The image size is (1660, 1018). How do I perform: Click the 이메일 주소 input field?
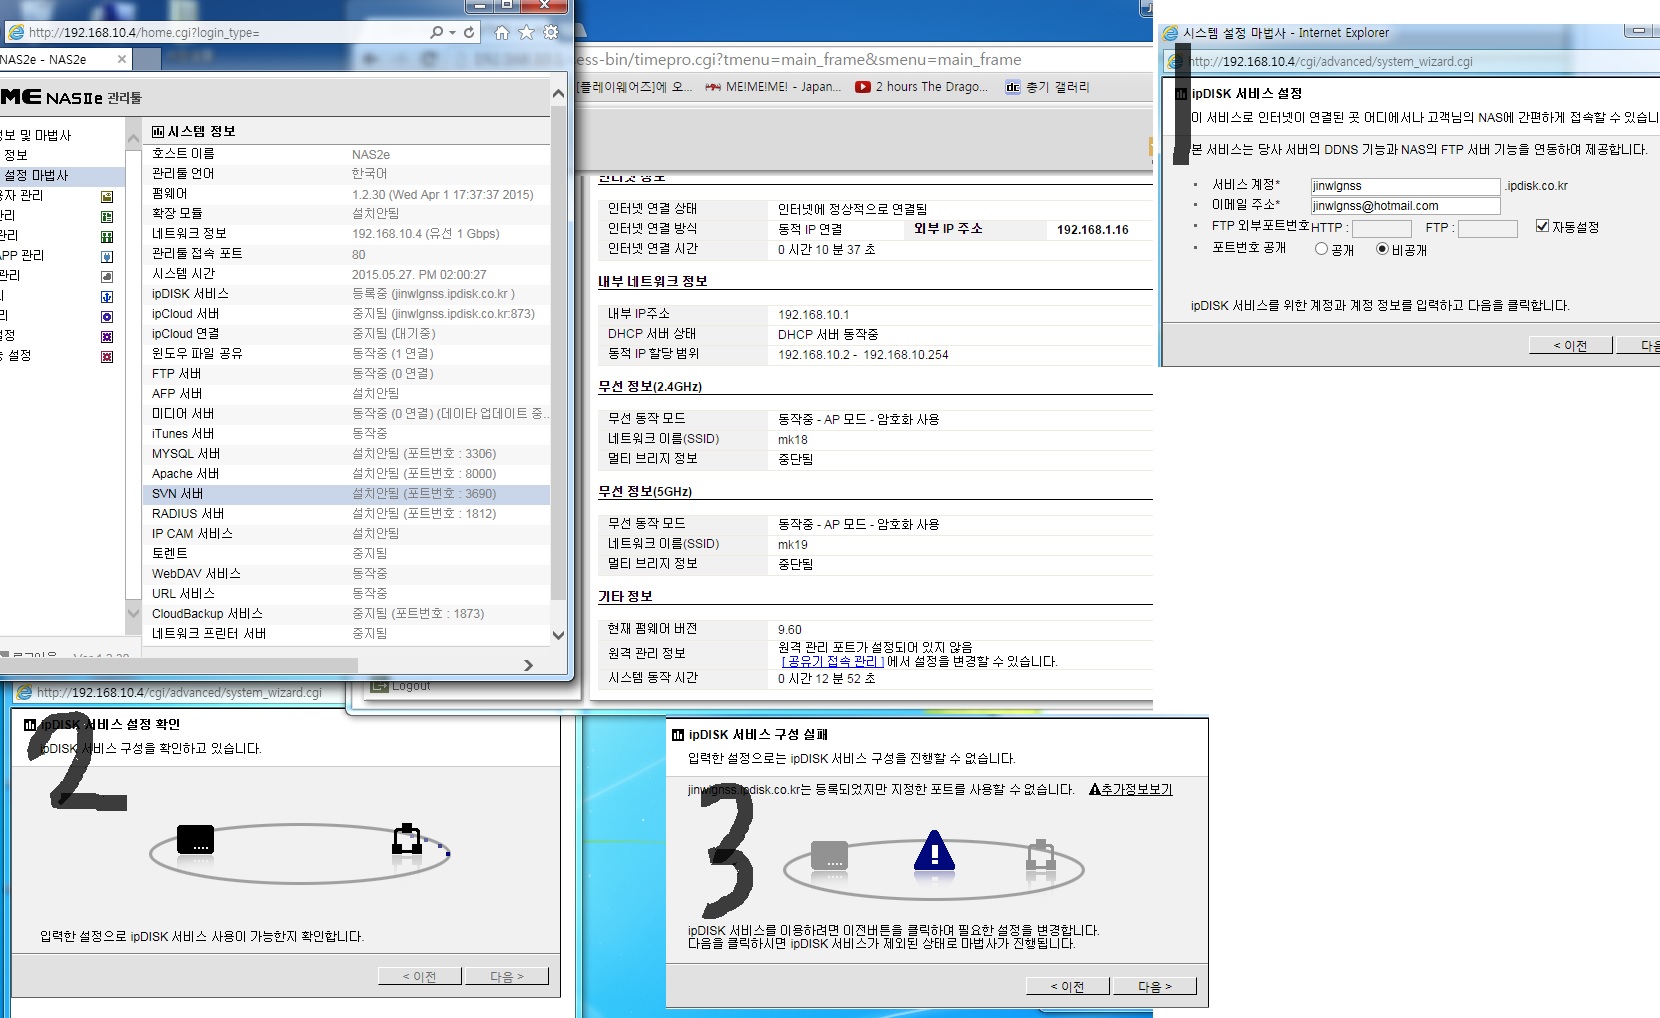tap(1405, 206)
